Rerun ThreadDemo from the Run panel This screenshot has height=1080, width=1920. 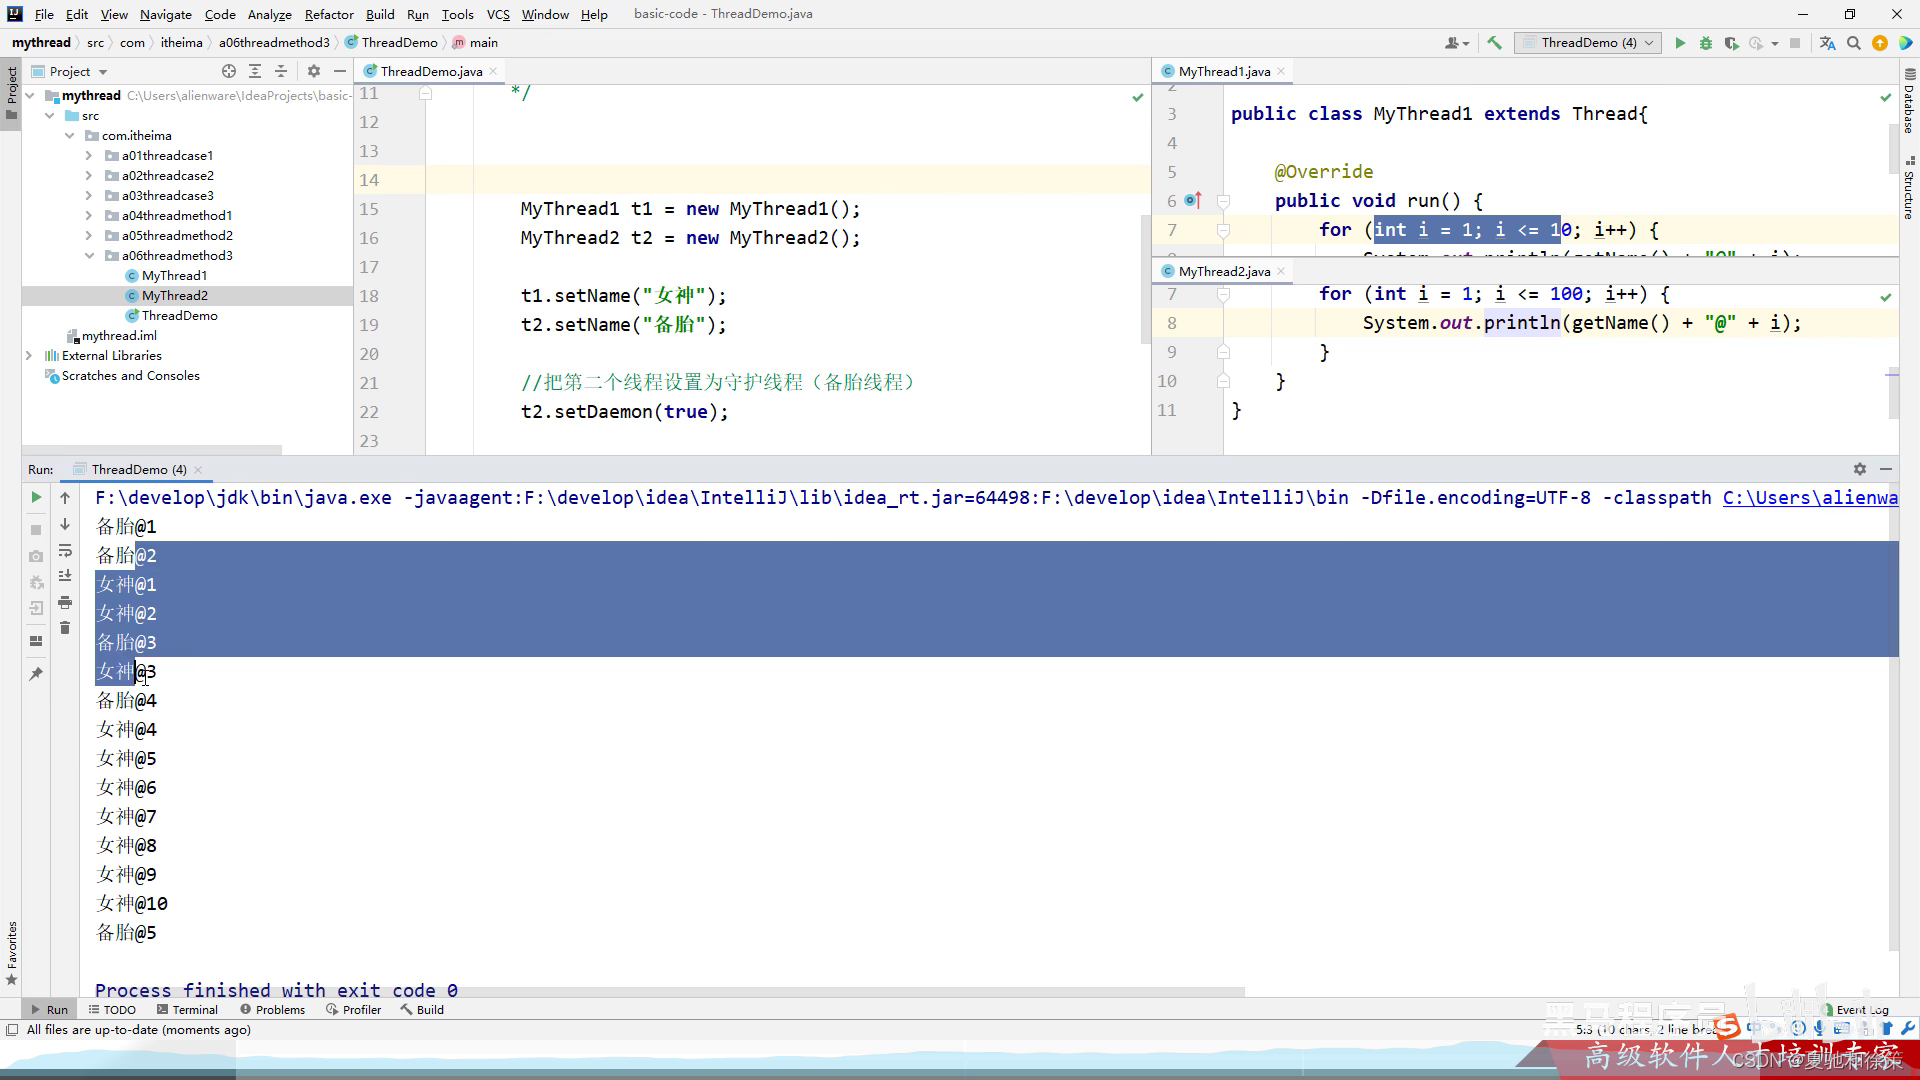pos(36,497)
